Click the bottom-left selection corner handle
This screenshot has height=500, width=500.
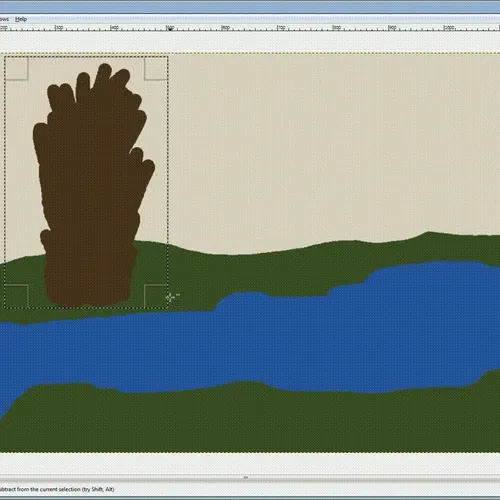pyautogui.click(x=16, y=296)
